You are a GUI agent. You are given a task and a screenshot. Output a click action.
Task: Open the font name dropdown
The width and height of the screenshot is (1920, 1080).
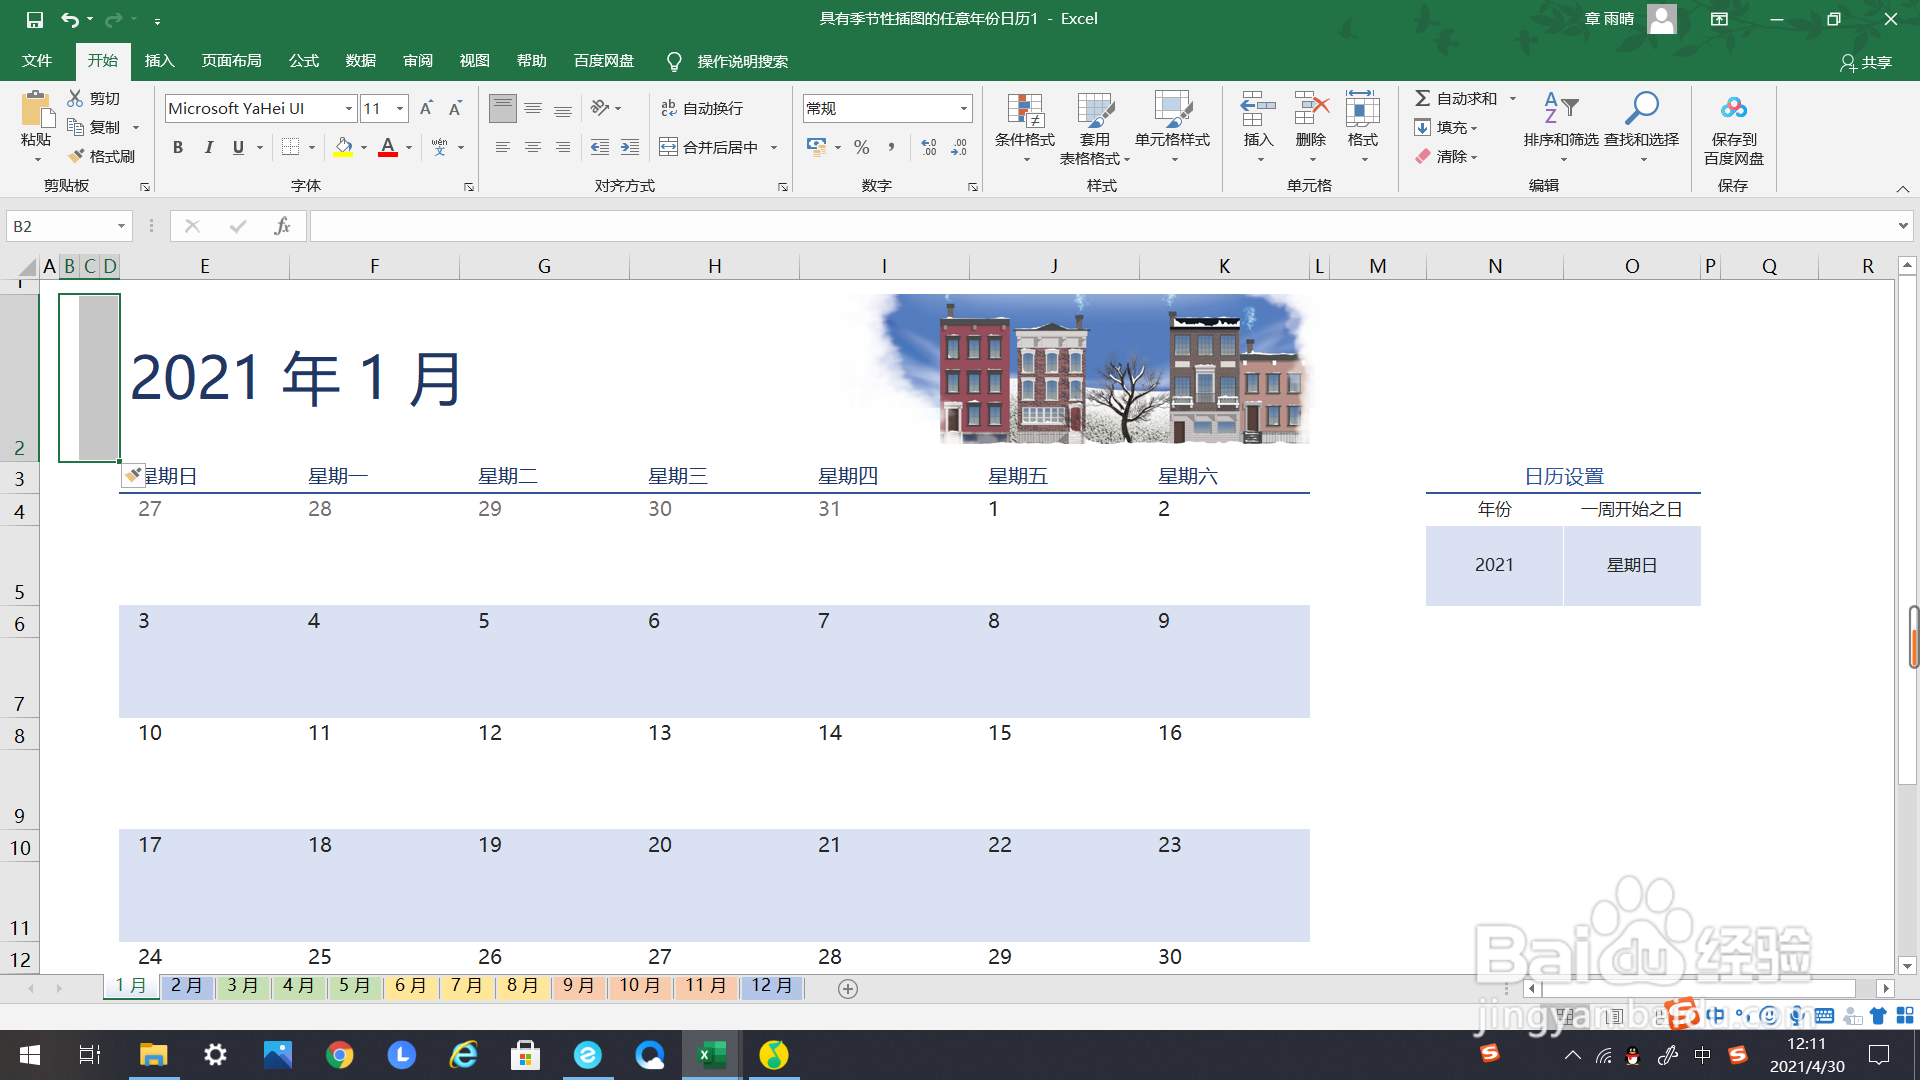pyautogui.click(x=349, y=108)
